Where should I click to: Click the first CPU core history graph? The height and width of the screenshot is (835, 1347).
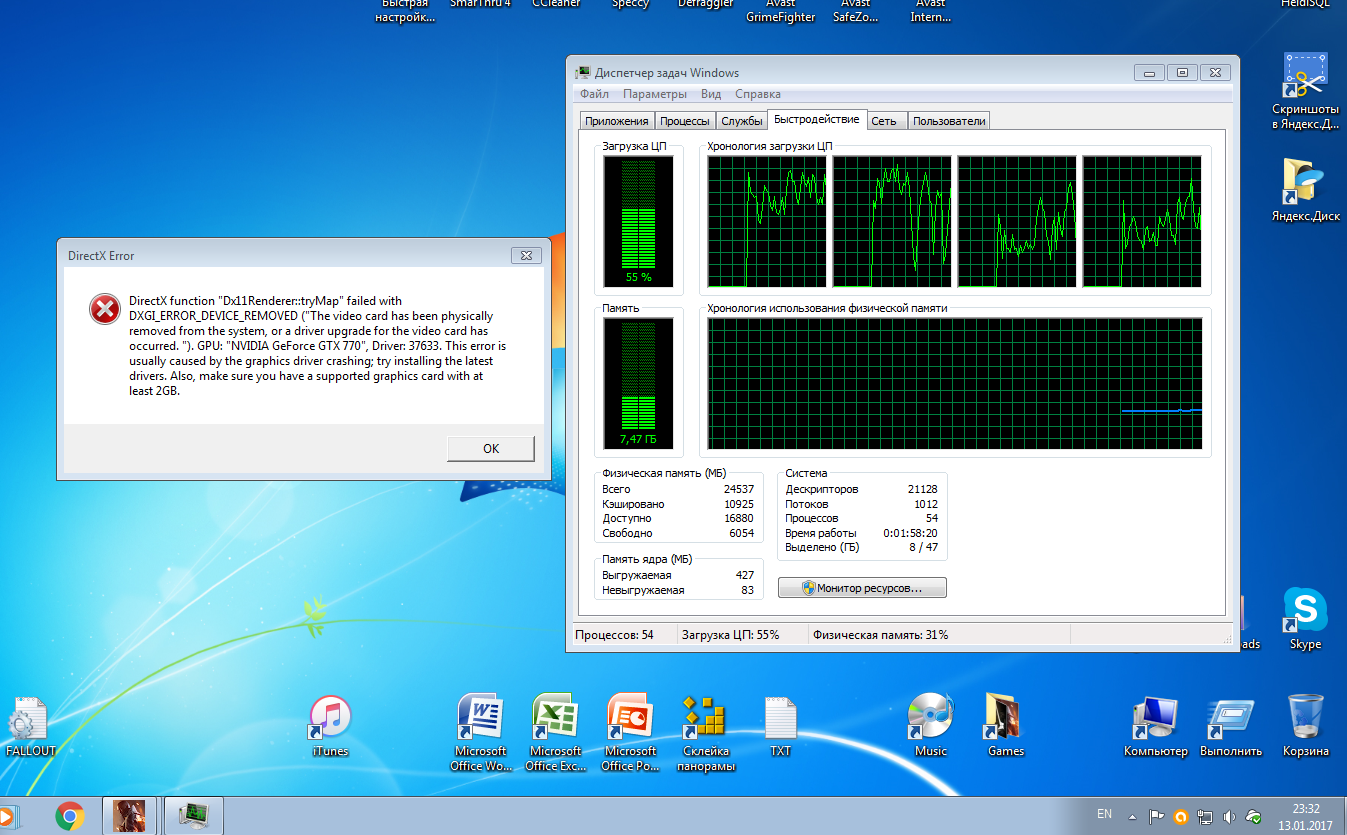point(768,221)
